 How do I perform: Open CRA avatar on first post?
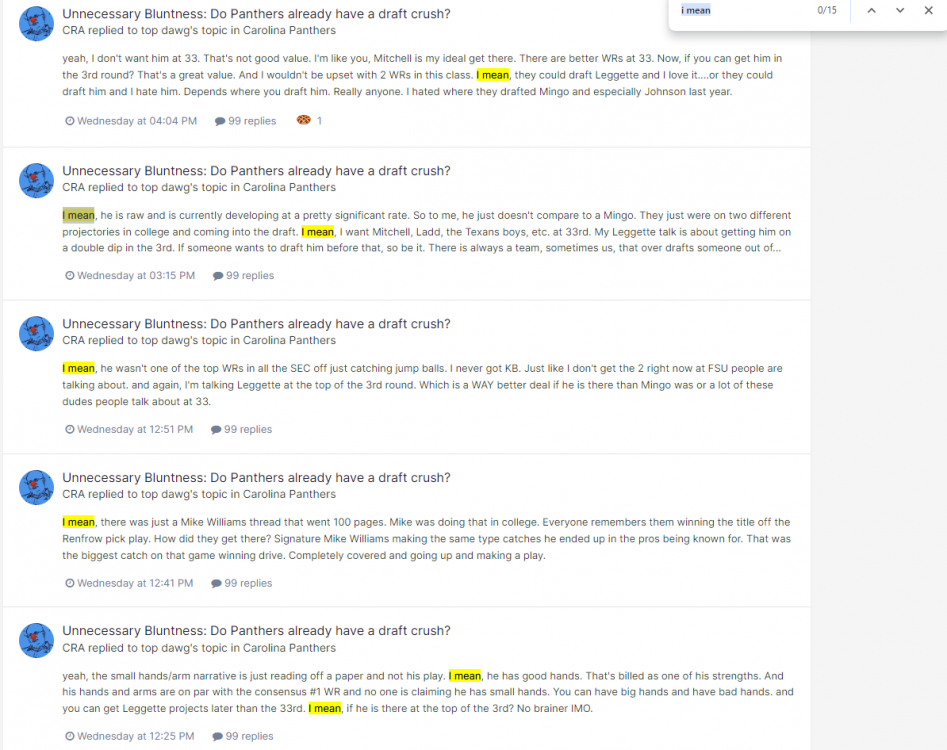tap(36, 24)
